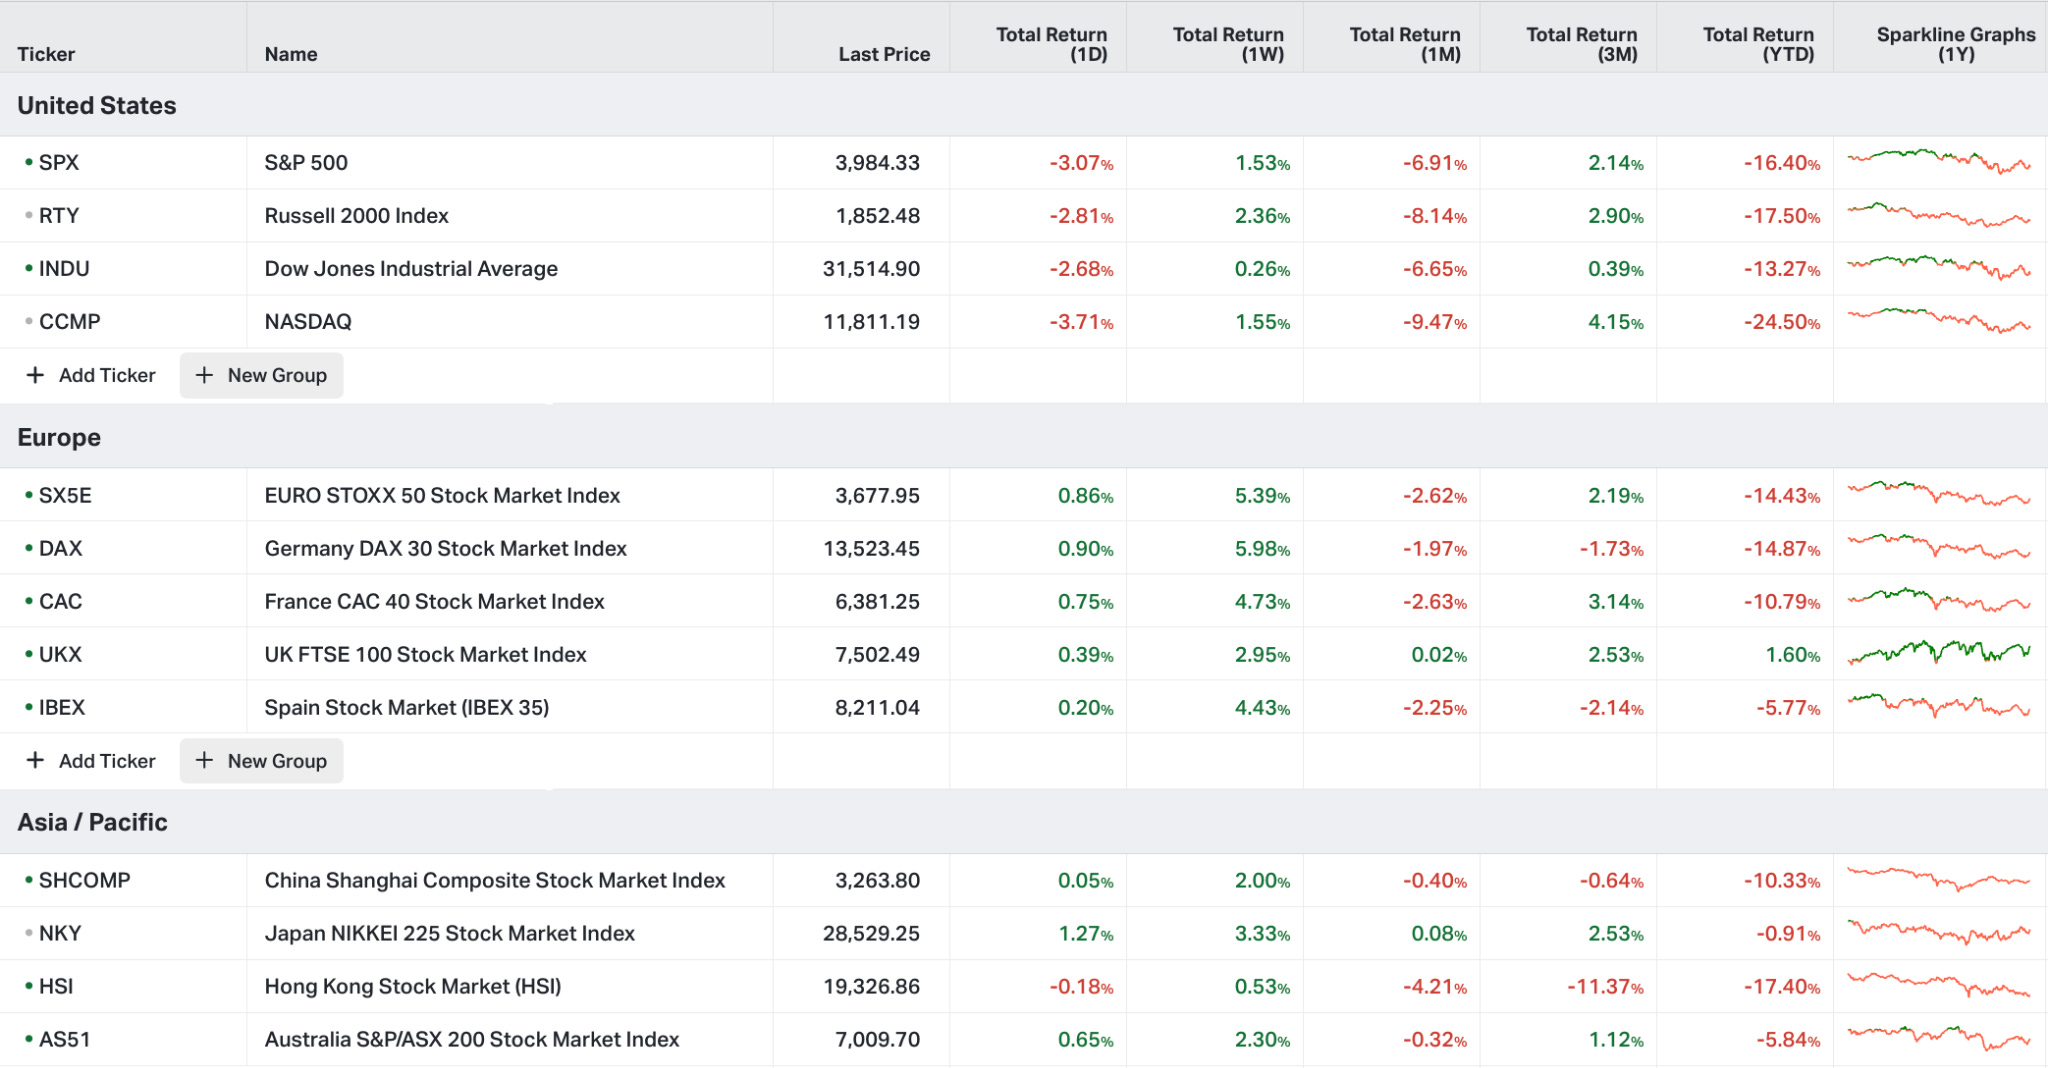Click the NKY 1D return 1.27%
Viewport: 2048px width, 1068px height.
tap(1085, 933)
